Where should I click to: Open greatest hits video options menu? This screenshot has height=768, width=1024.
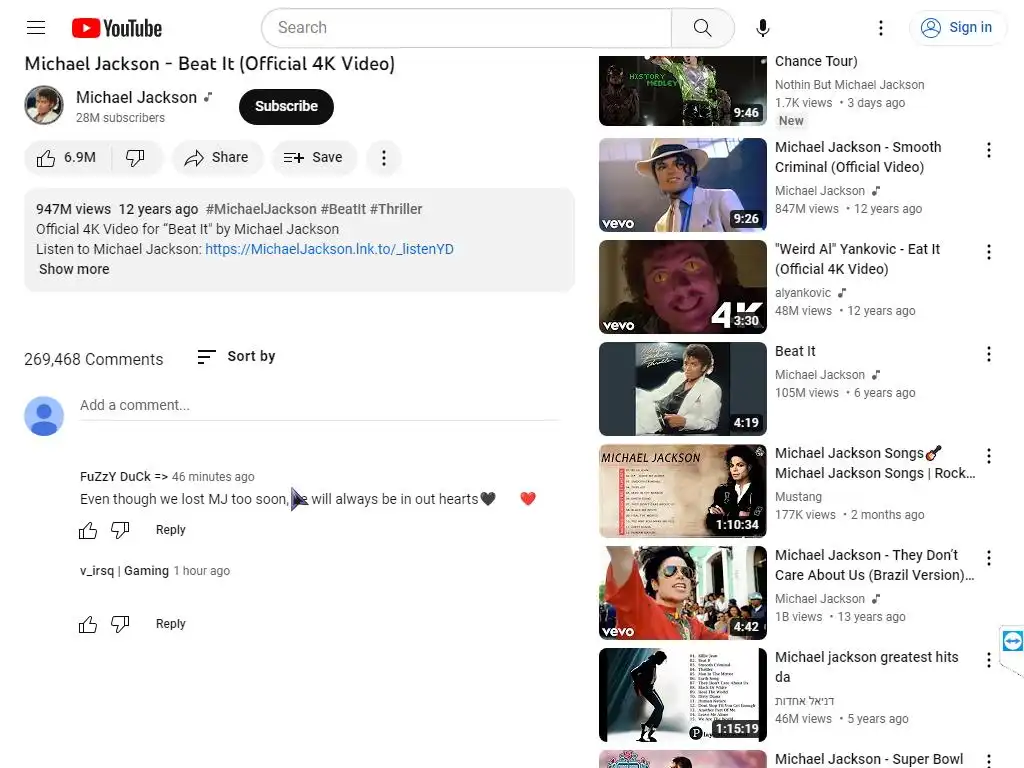pyautogui.click(x=989, y=660)
